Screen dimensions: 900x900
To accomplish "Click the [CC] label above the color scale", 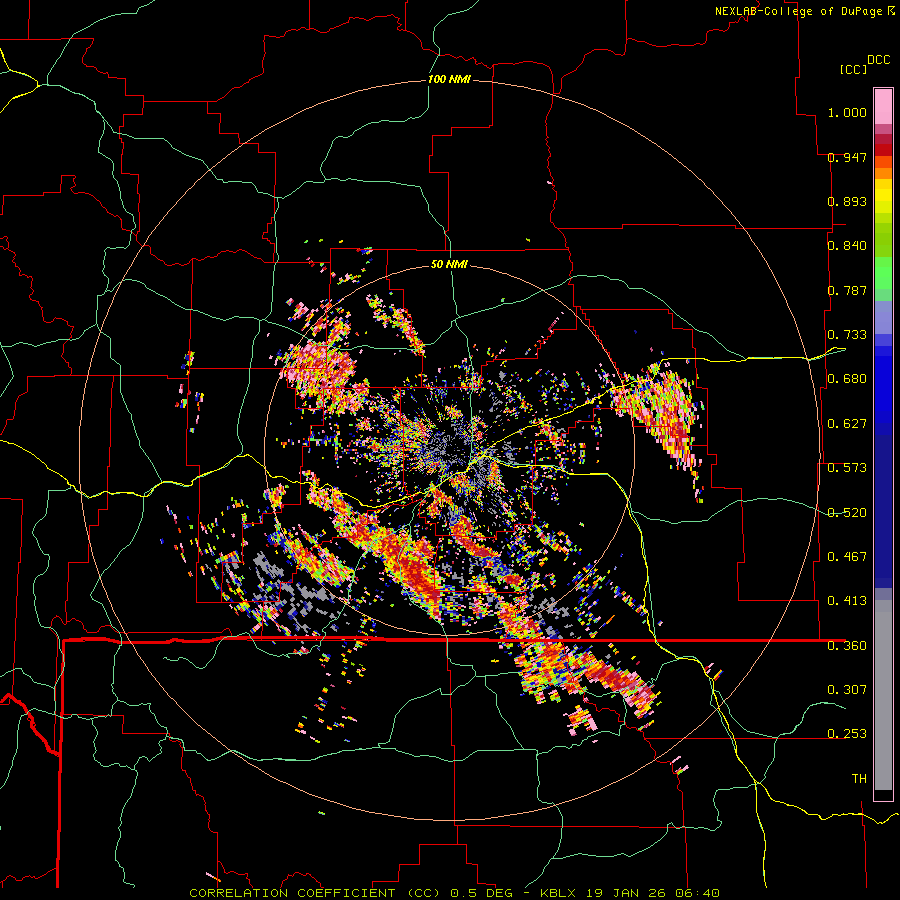I will (x=852, y=69).
